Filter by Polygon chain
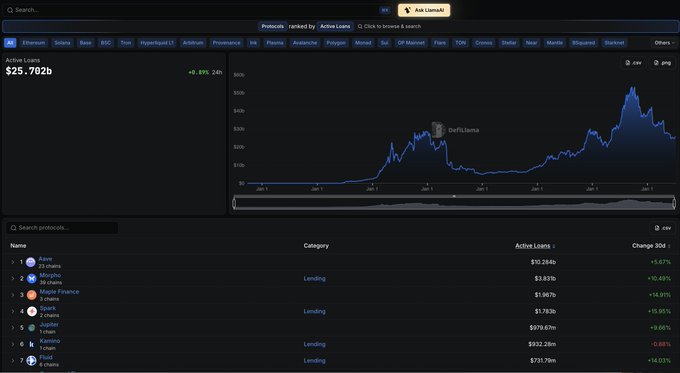Screen dimensions: 680x373 [x=336, y=43]
